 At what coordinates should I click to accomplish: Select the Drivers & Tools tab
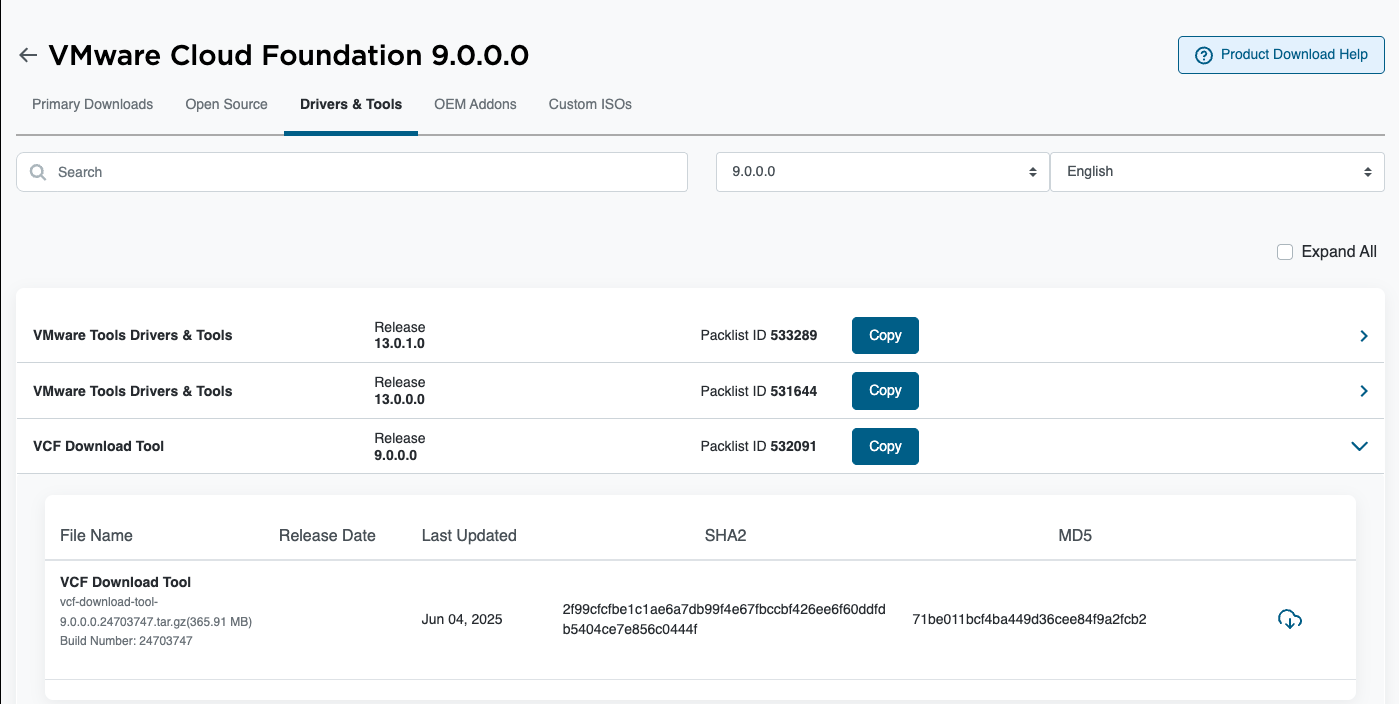[351, 104]
